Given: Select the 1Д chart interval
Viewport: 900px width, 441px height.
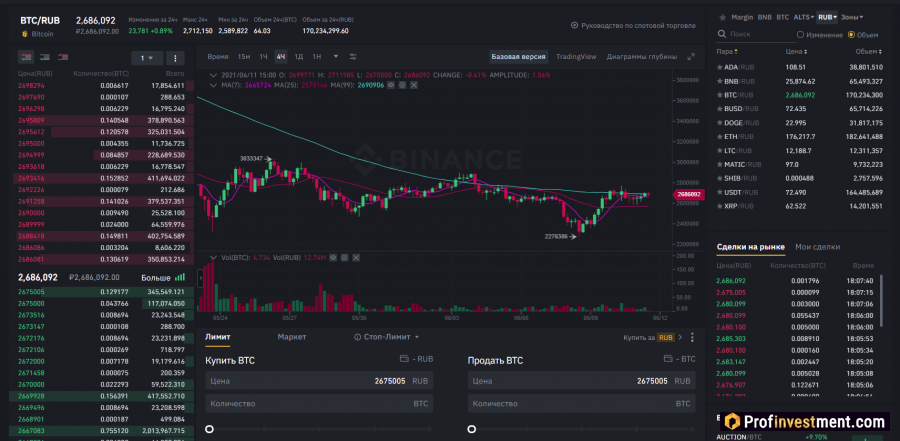Looking at the screenshot, I should click(x=298, y=57).
